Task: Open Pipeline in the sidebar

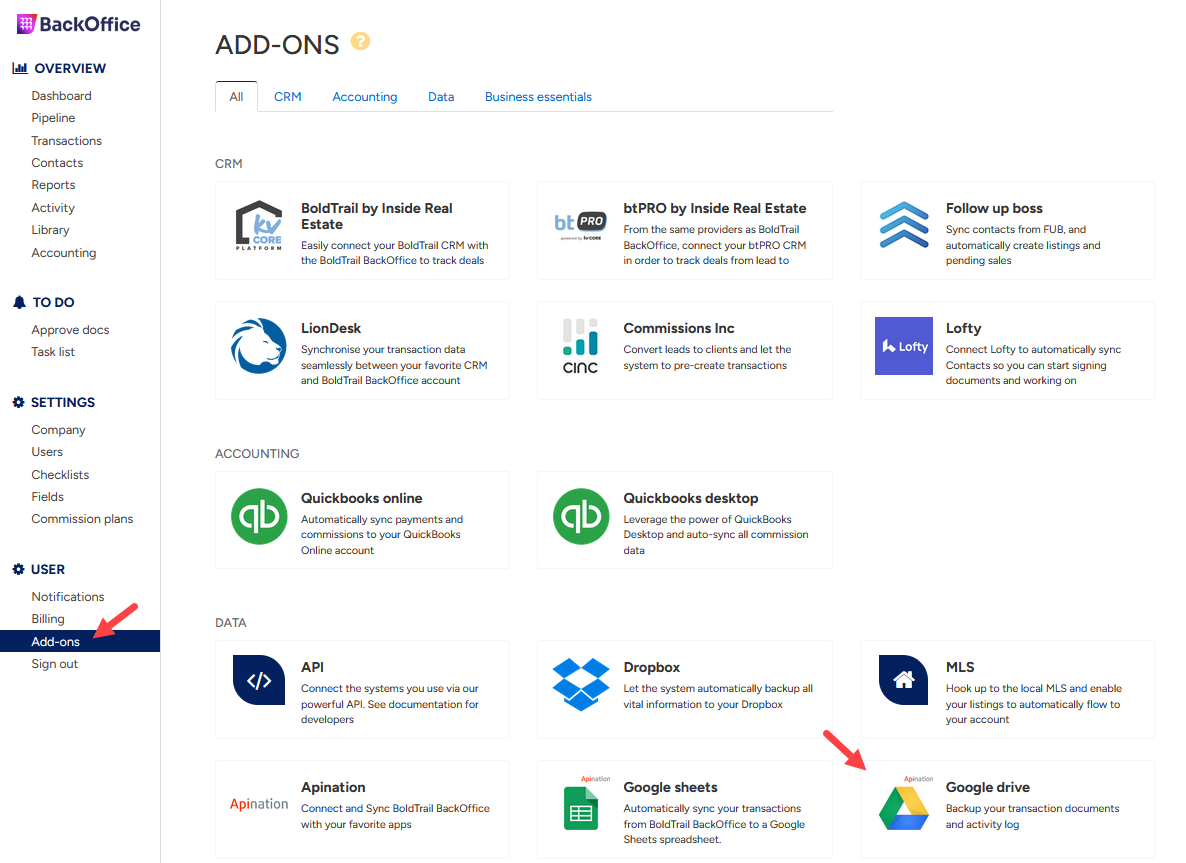Action: pyautogui.click(x=53, y=118)
